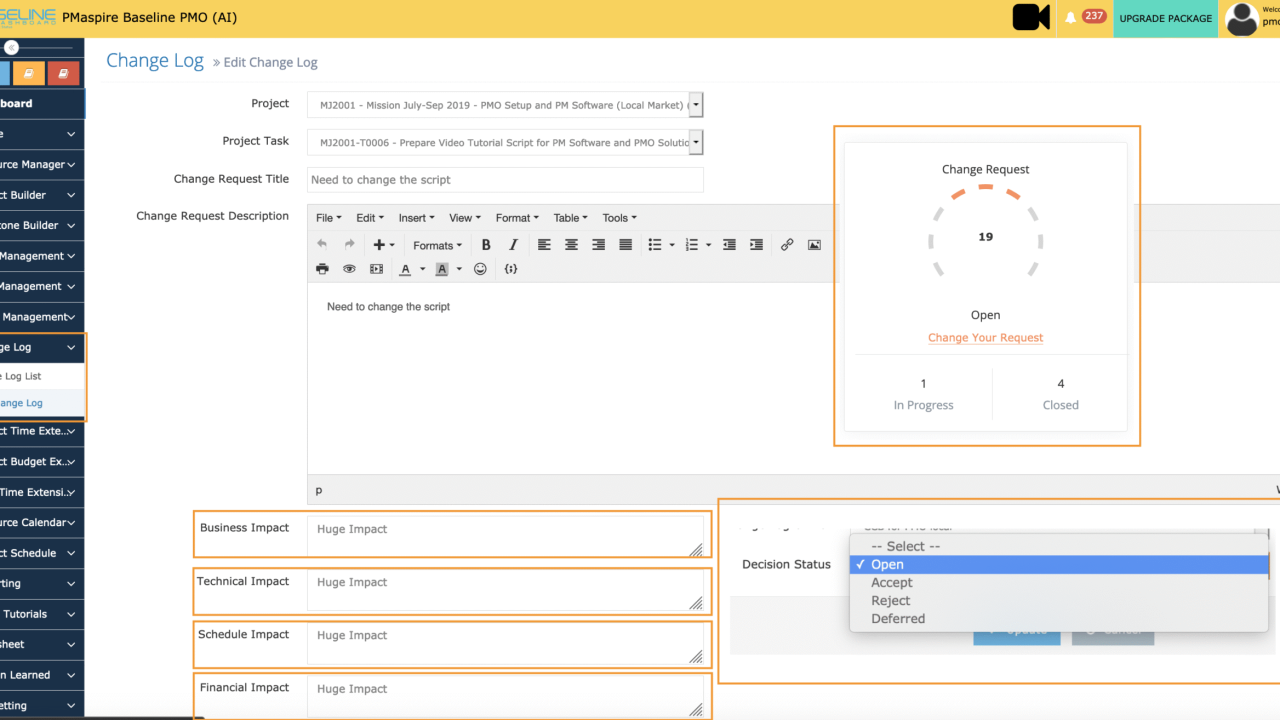This screenshot has width=1280, height=720.
Task: Insert code sample with braces icon
Action: (511, 269)
